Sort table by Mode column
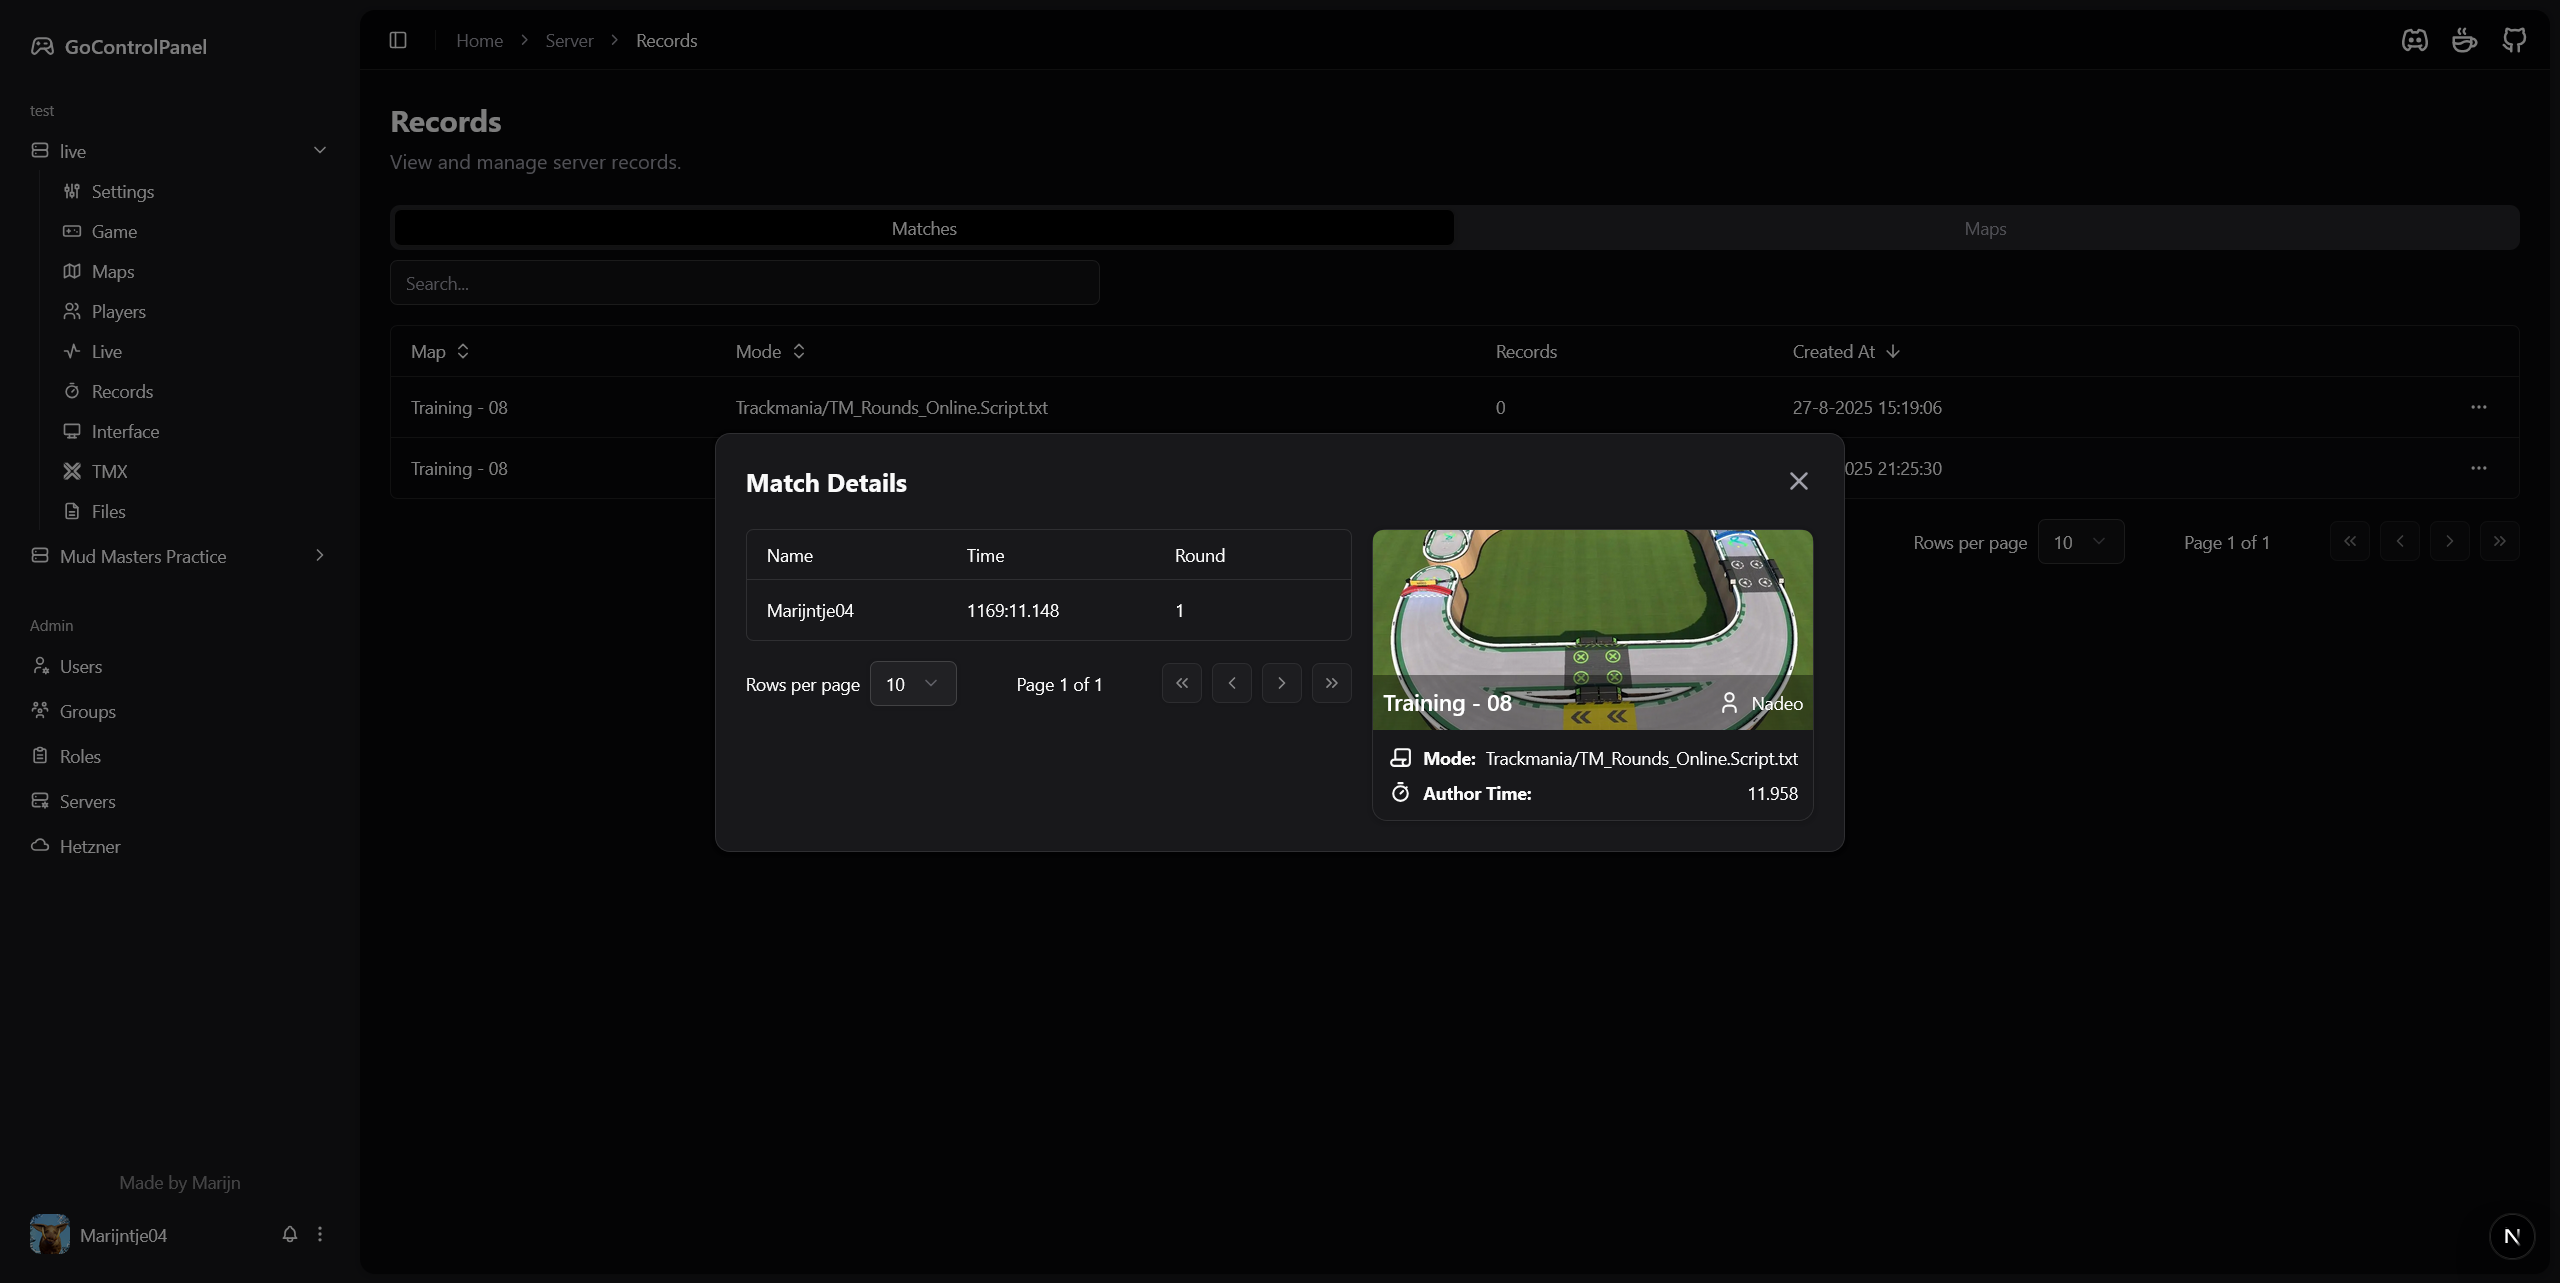2560x1283 pixels. [x=770, y=351]
